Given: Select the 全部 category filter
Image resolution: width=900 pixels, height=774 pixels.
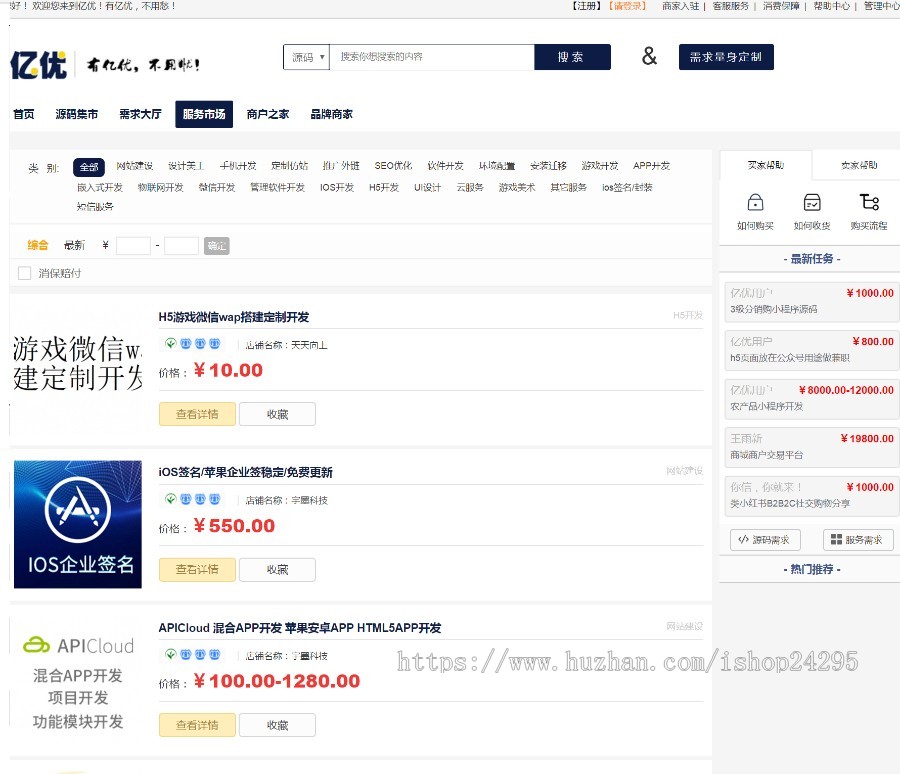Looking at the screenshot, I should pos(89,167).
